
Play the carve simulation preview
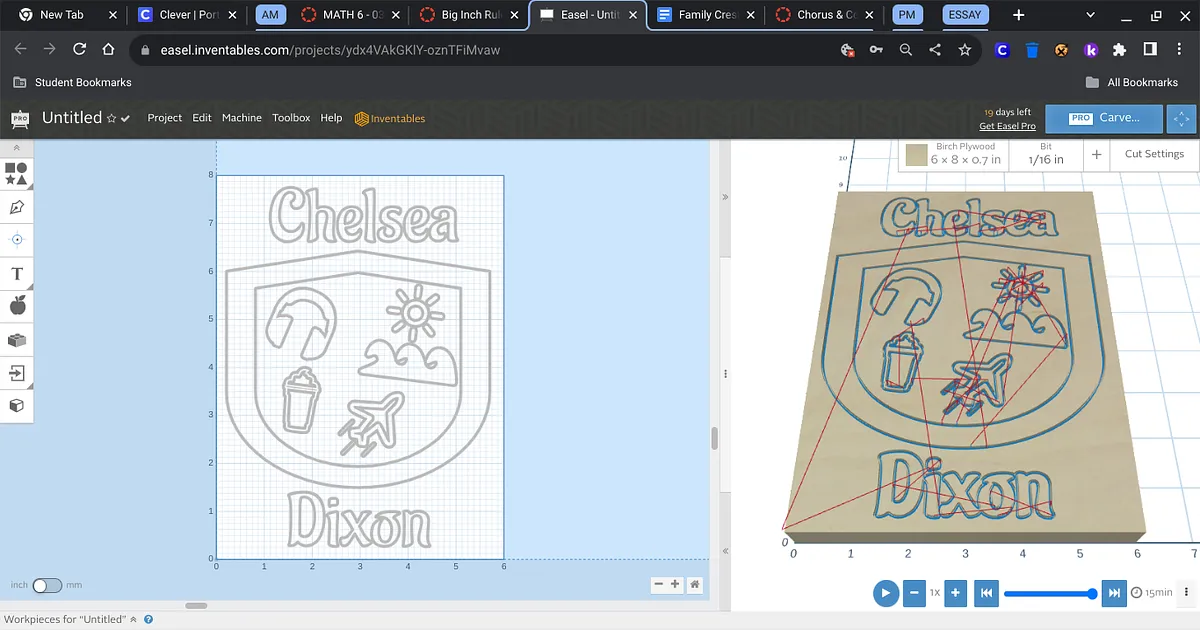[885, 593]
